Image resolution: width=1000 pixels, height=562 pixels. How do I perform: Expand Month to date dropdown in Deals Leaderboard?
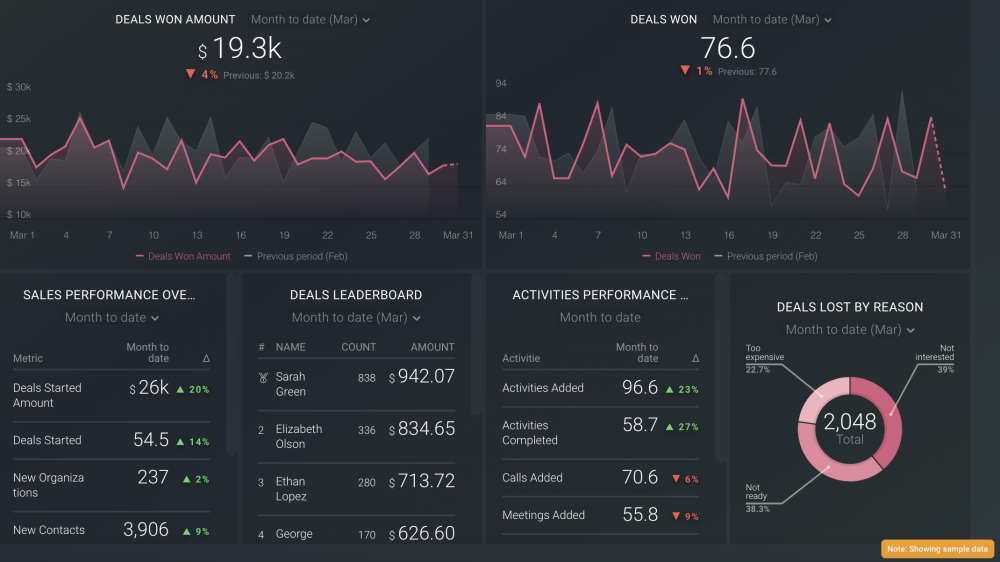356,318
